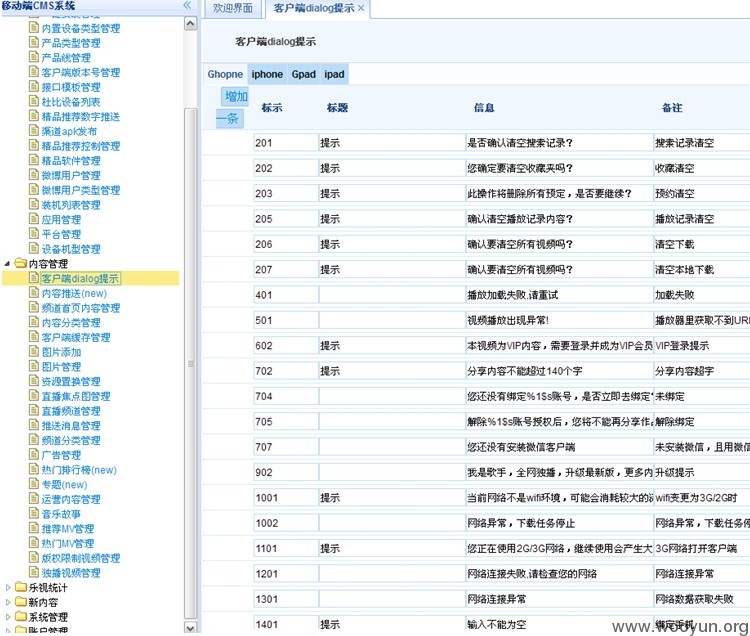
Task: Click the 标题 field in row 702
Action: 392,371
